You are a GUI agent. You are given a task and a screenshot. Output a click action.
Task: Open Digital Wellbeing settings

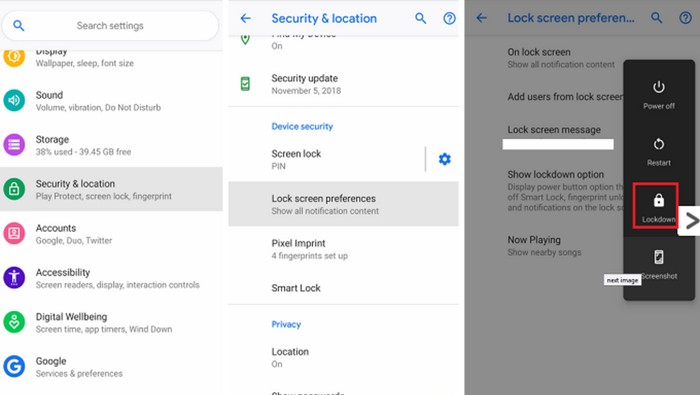[x=111, y=322]
